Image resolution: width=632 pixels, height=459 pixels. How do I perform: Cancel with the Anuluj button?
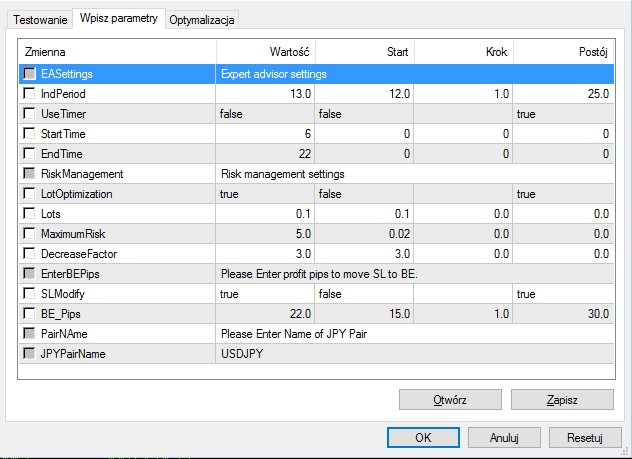tap(504, 438)
